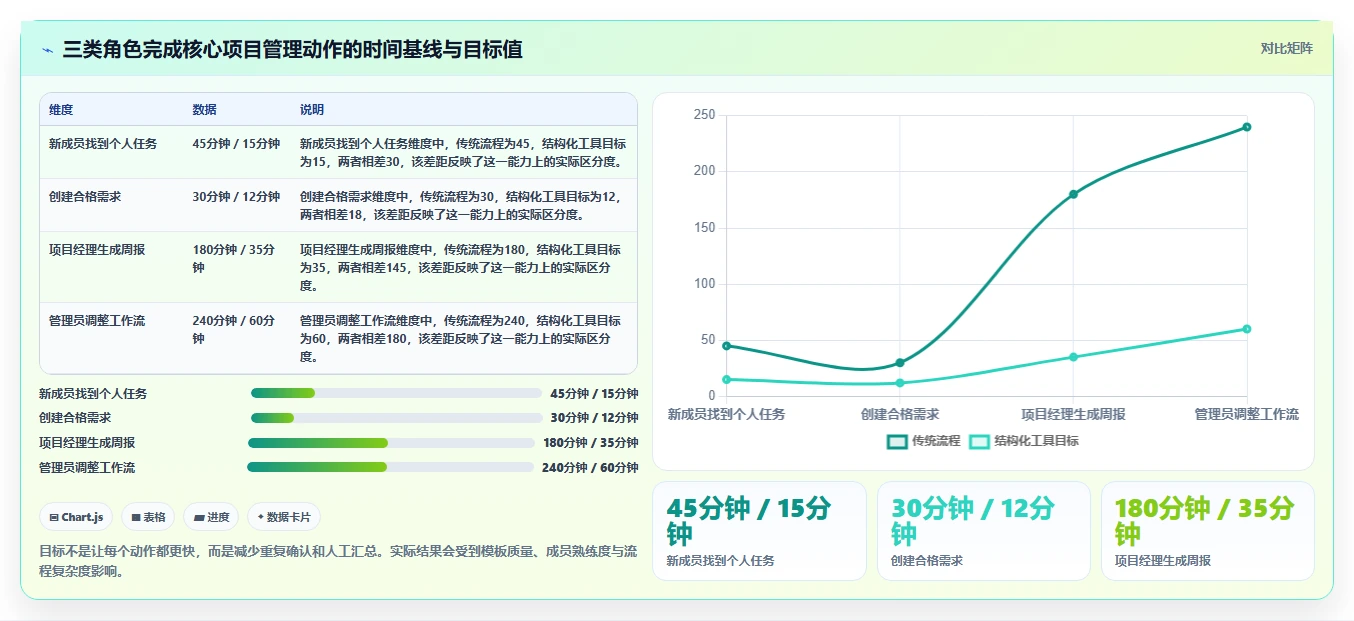
Task: Click the 新成员找到个人任务 progress bar
Action: 396,393
